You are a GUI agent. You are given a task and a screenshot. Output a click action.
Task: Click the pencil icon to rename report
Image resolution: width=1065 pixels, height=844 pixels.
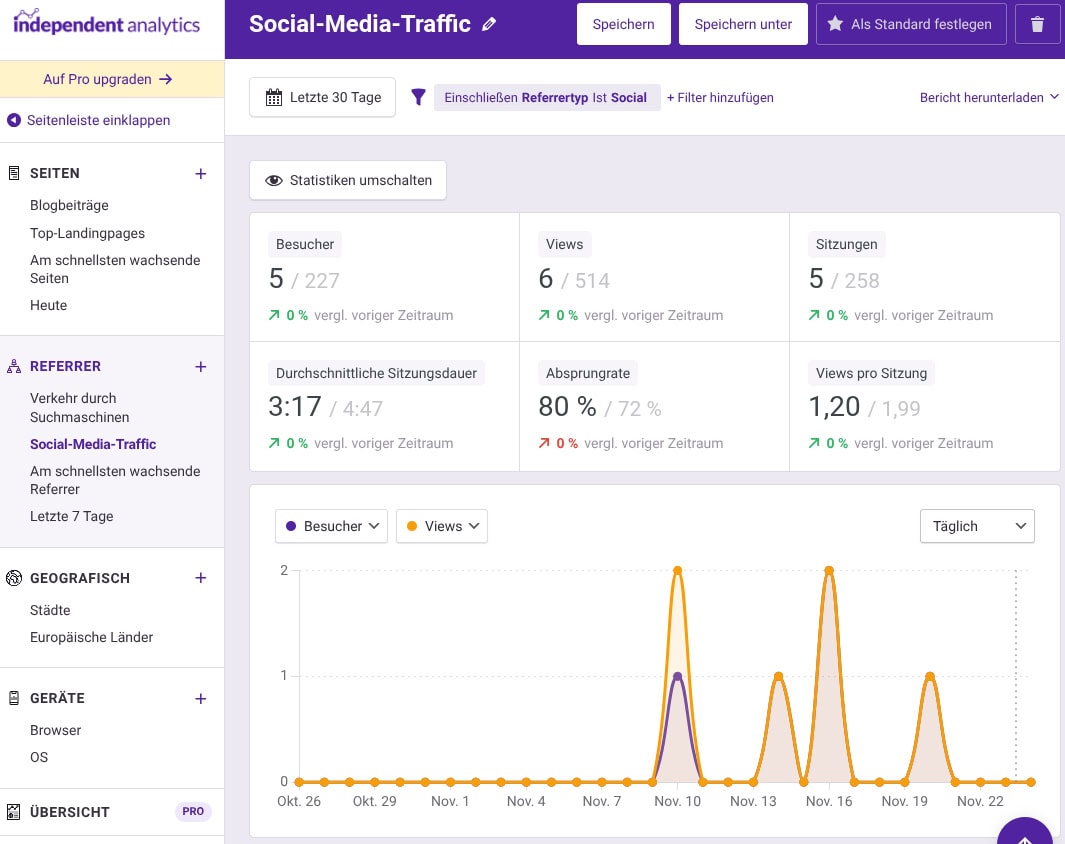pyautogui.click(x=489, y=24)
